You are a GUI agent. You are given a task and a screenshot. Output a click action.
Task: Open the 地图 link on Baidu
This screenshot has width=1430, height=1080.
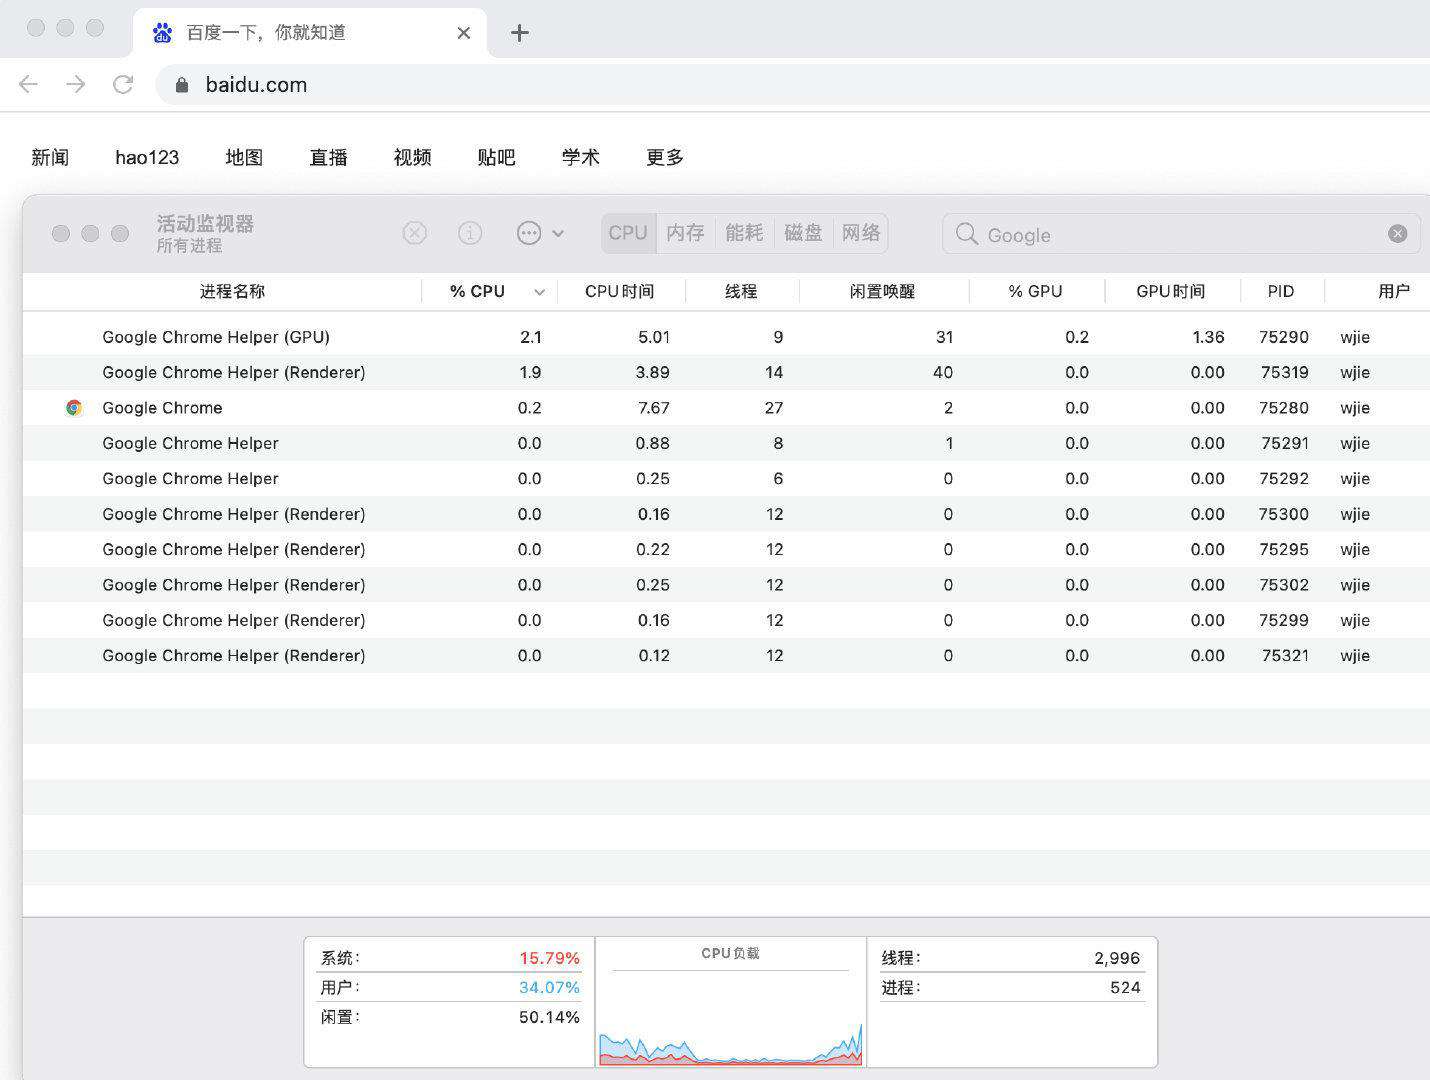(244, 157)
